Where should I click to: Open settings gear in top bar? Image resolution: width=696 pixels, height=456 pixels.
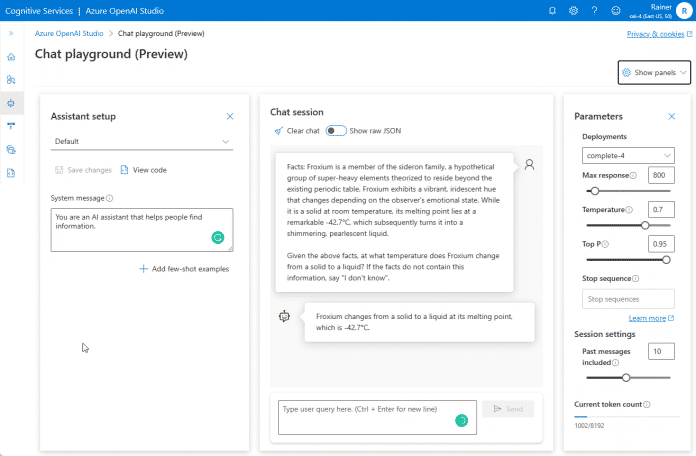pyautogui.click(x=573, y=11)
